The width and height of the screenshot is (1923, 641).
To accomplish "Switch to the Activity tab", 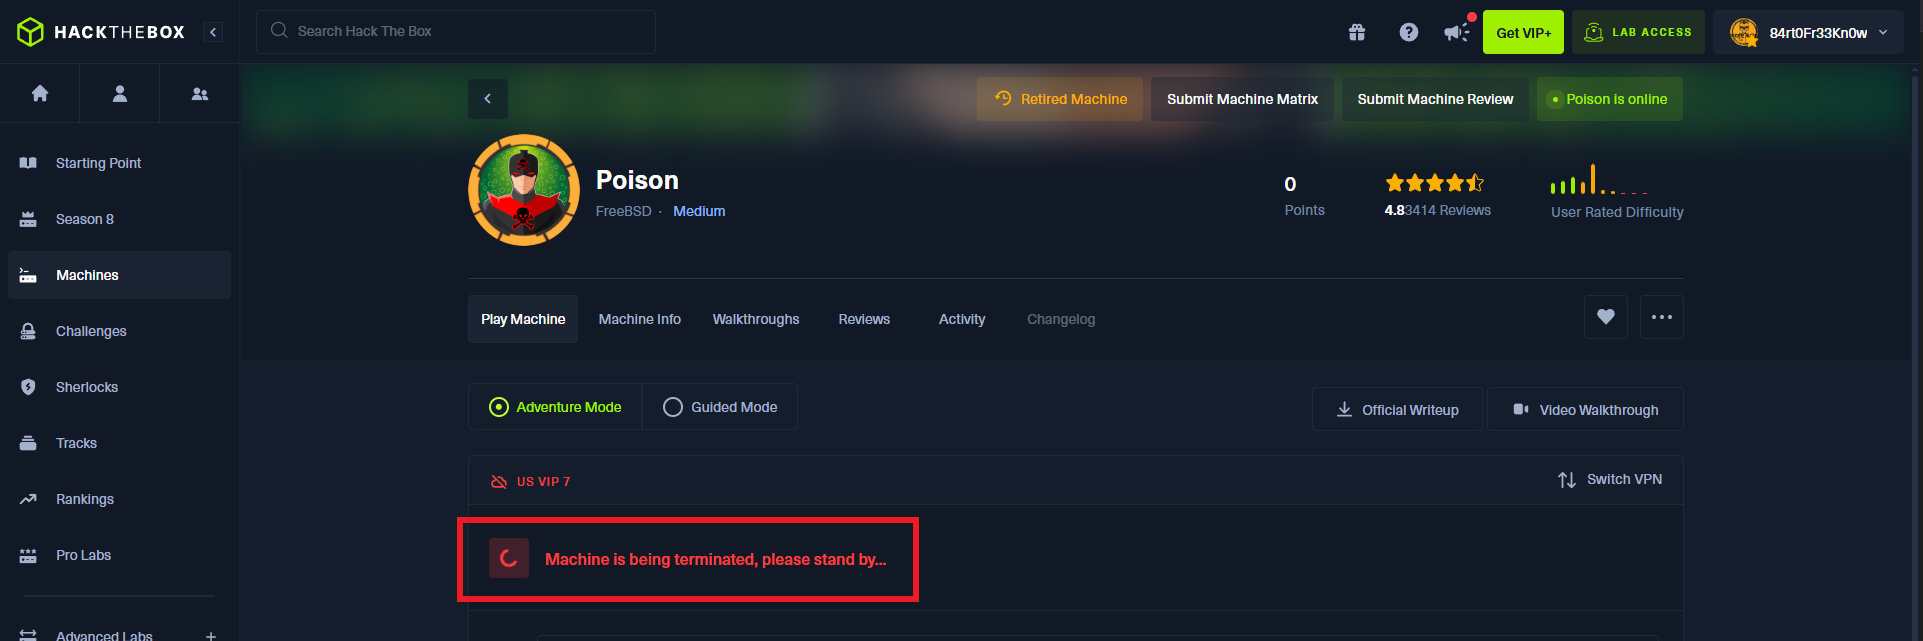I will click(962, 319).
